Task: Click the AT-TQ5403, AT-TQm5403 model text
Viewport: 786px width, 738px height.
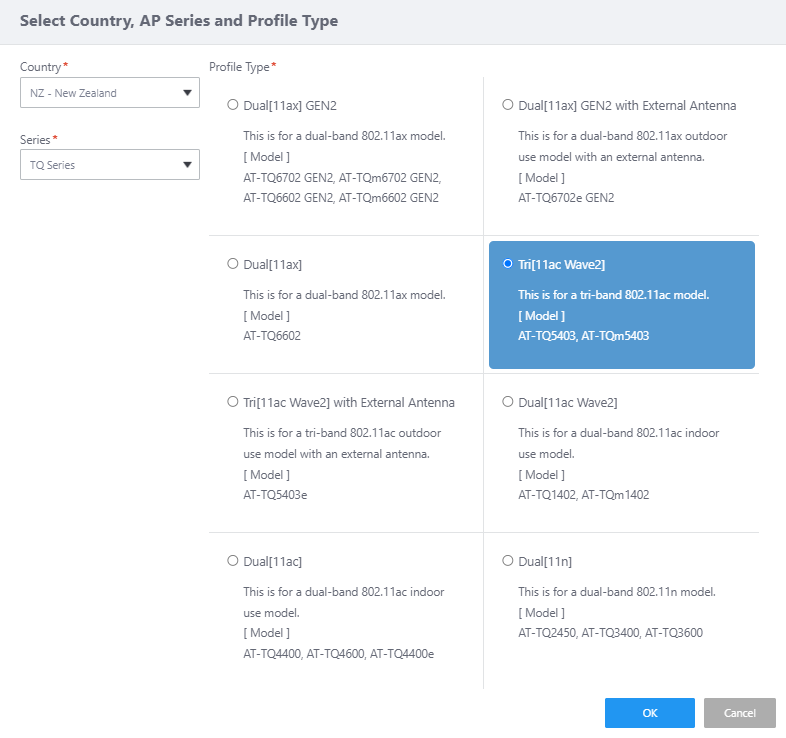Action: pos(583,336)
